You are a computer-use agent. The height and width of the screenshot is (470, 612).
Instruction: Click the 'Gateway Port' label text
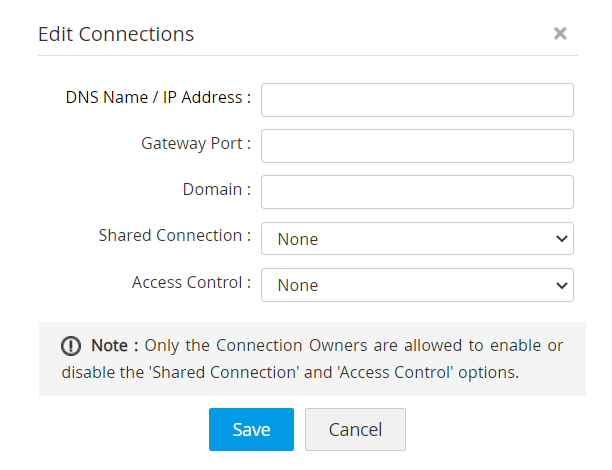196,143
